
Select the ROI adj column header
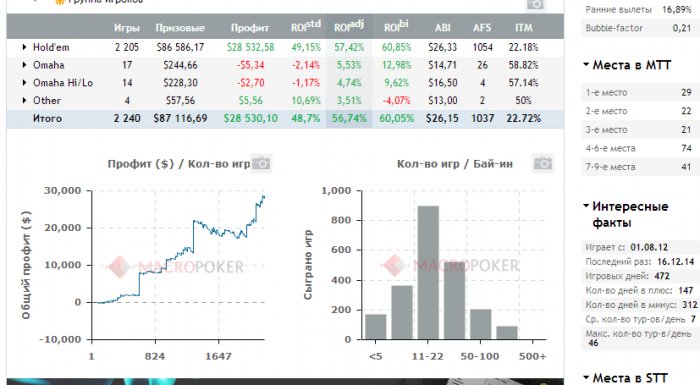point(349,26)
